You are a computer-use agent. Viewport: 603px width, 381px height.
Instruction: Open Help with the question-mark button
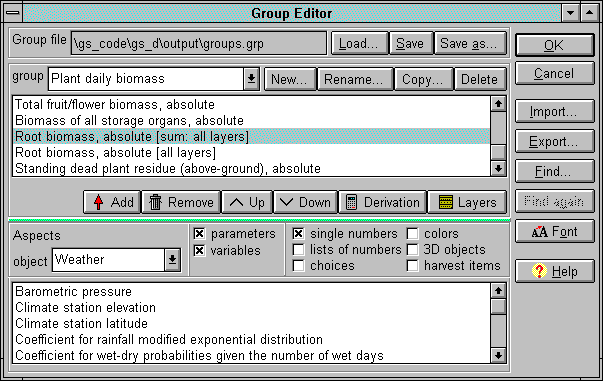[x=555, y=271]
